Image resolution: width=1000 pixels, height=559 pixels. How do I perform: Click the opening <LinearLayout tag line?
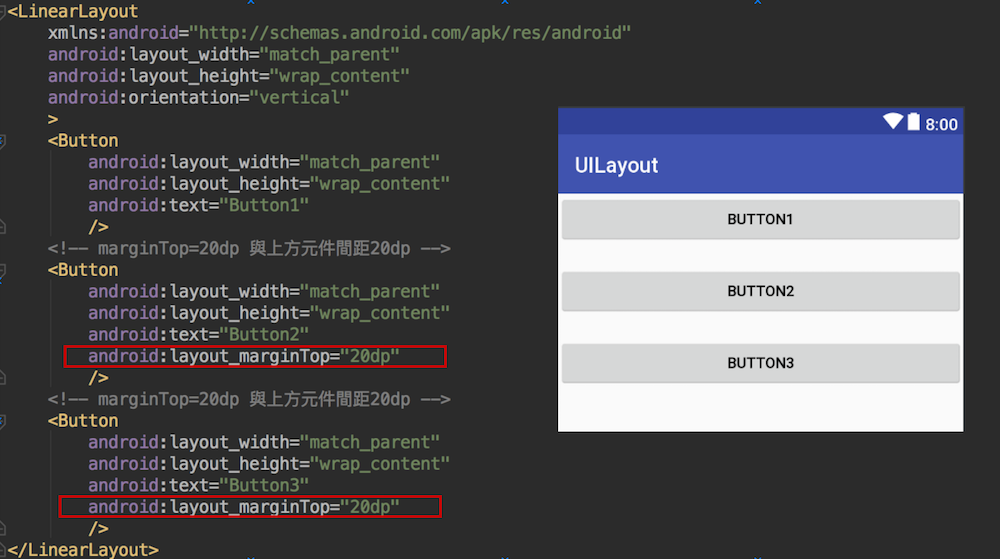(73, 11)
